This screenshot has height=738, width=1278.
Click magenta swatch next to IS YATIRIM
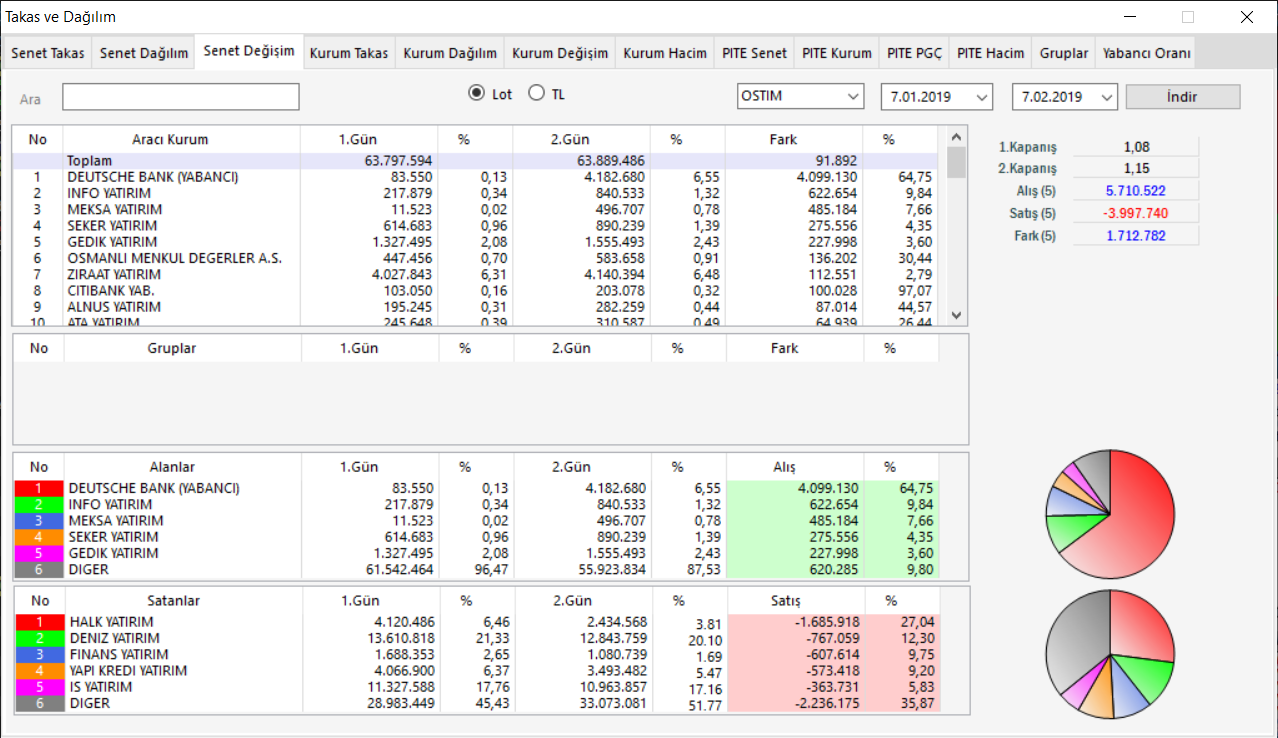coord(38,687)
